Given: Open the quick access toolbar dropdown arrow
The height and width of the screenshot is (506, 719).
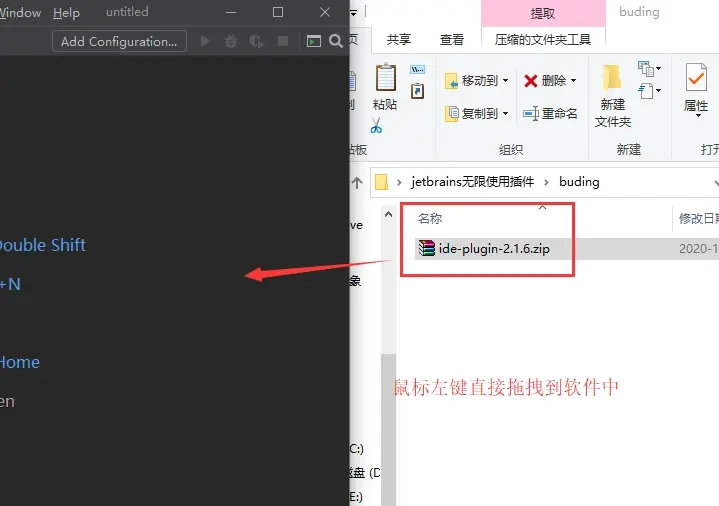Looking at the screenshot, I should tap(354, 13).
